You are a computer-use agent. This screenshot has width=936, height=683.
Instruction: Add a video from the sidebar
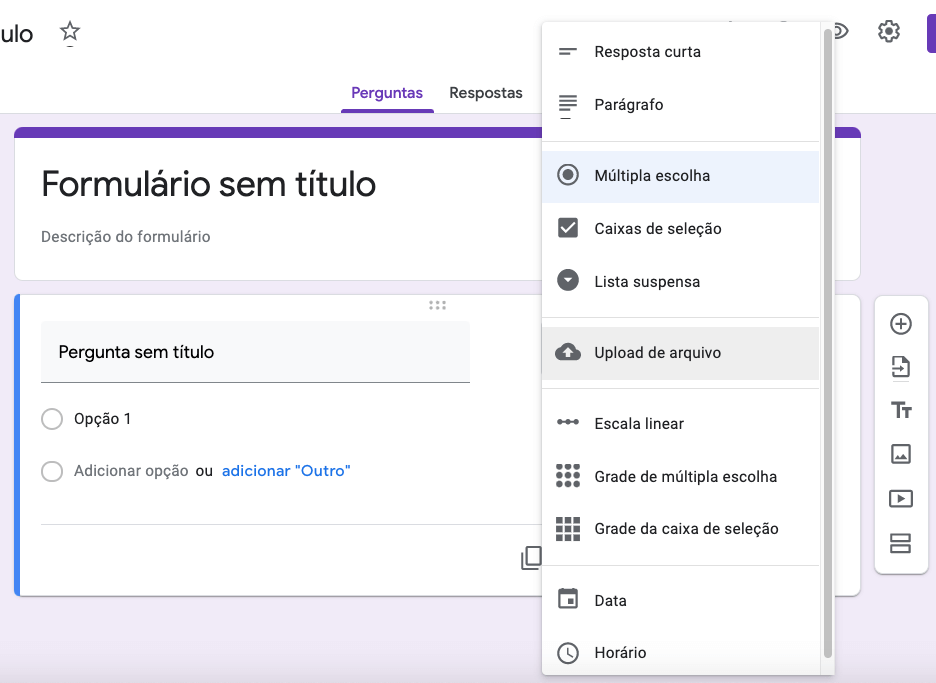(x=901, y=498)
